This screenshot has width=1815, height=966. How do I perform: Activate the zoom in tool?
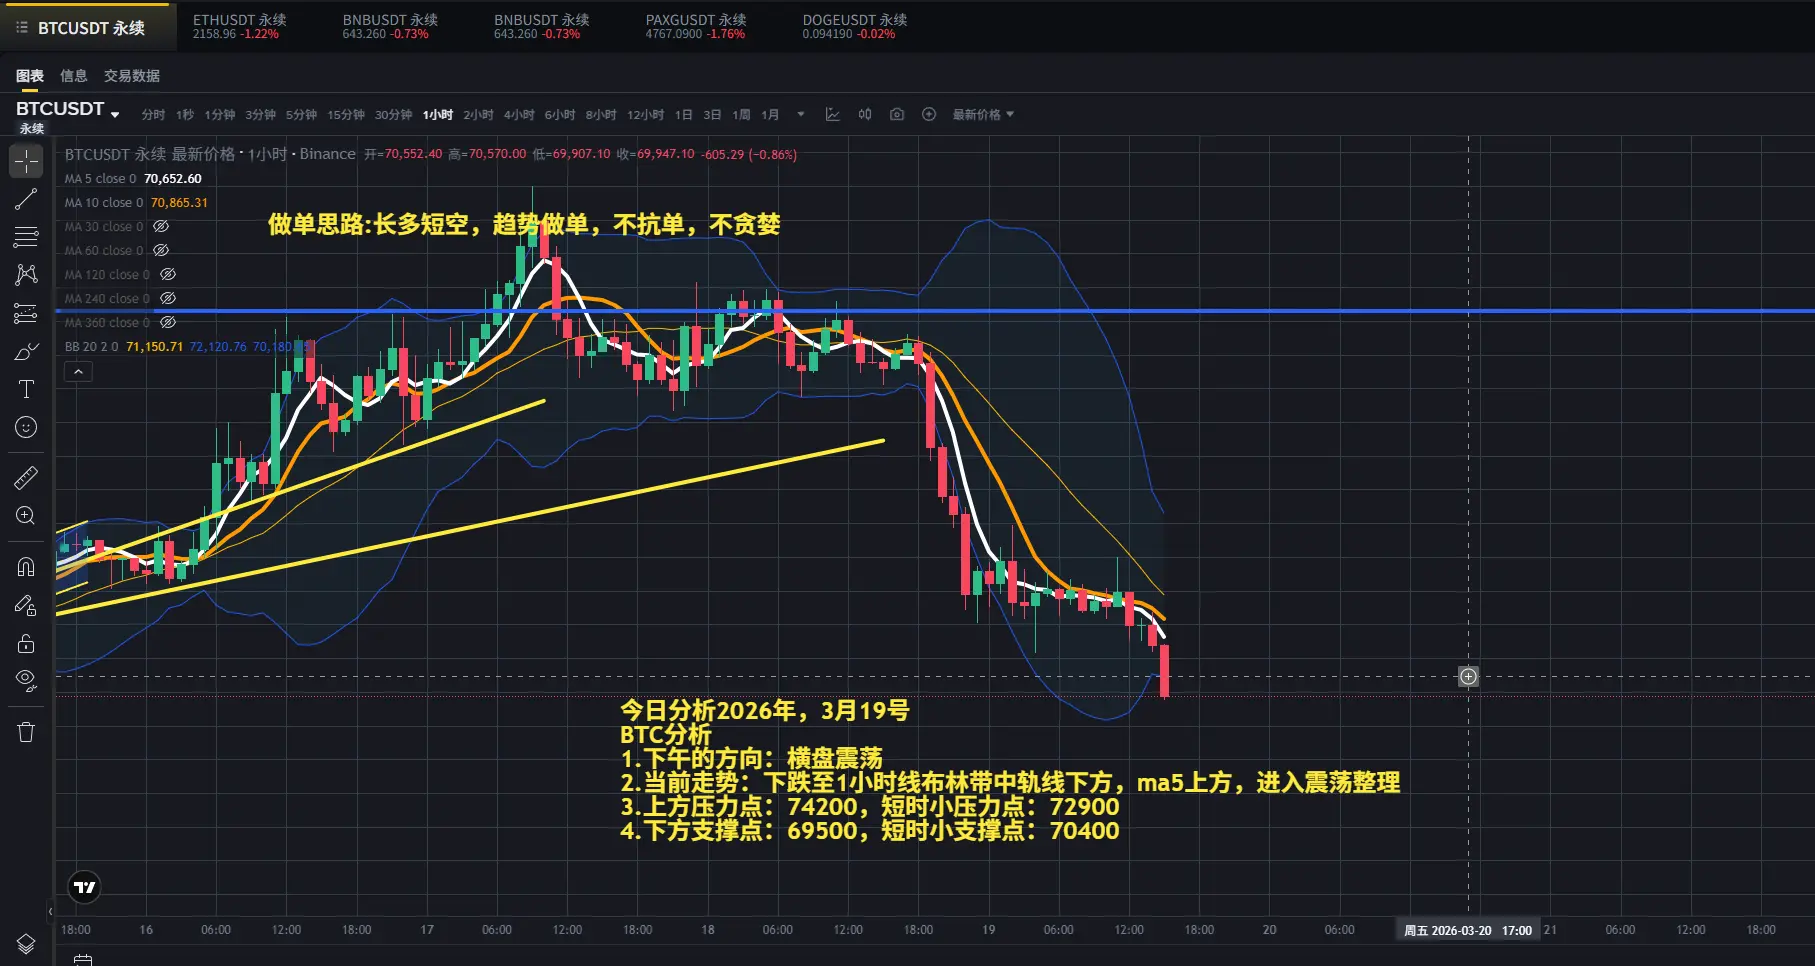(x=26, y=516)
